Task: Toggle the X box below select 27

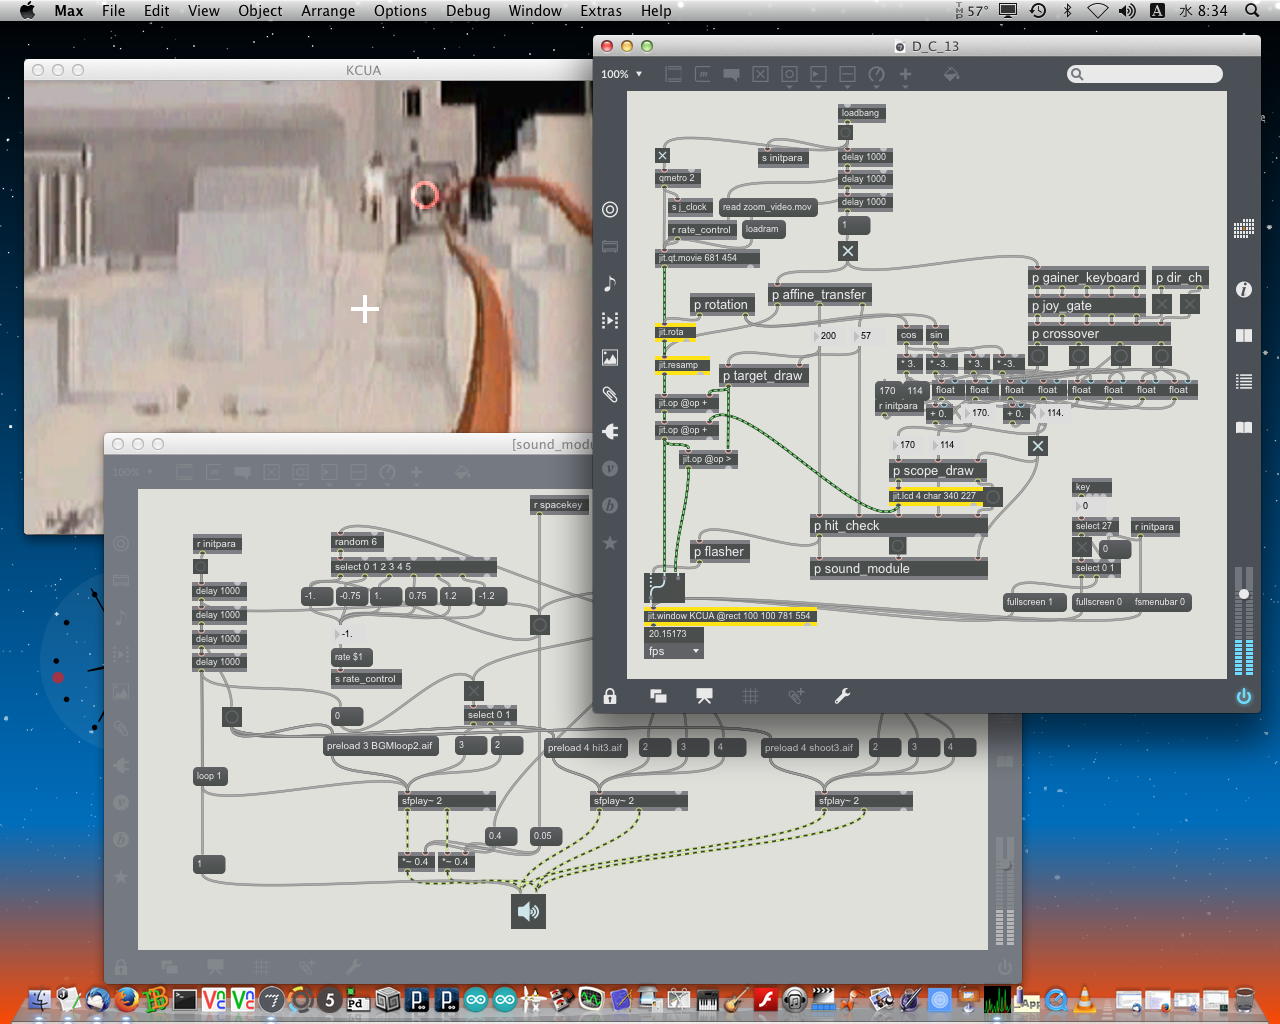Action: pos(1082,547)
